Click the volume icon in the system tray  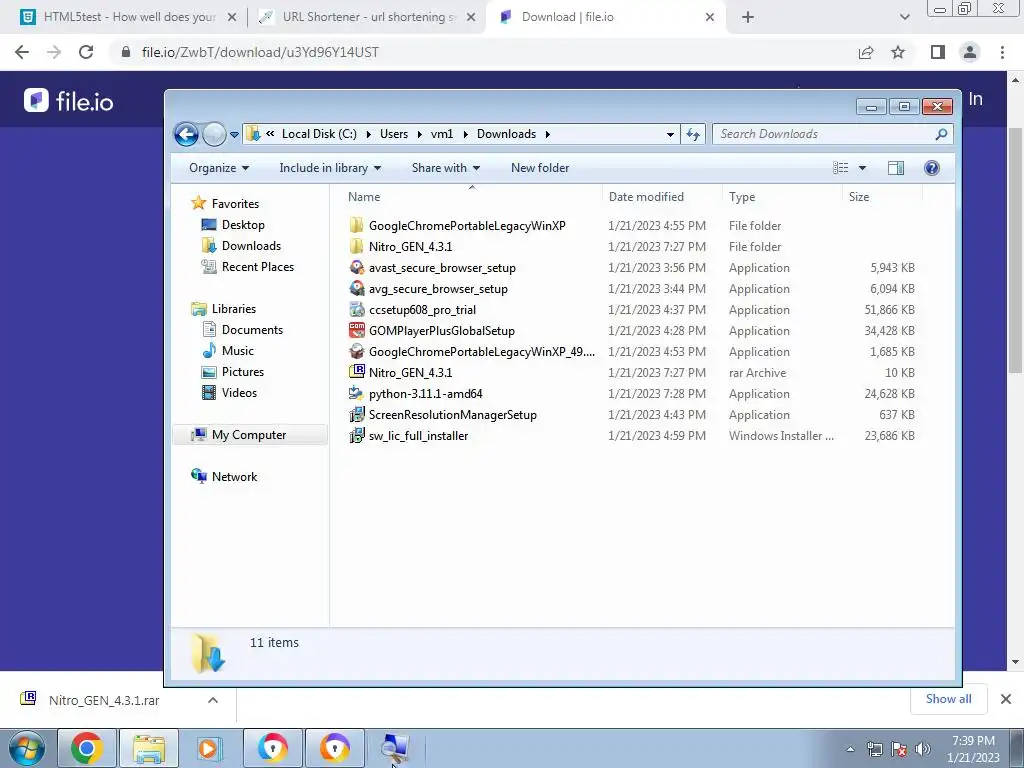click(x=923, y=749)
